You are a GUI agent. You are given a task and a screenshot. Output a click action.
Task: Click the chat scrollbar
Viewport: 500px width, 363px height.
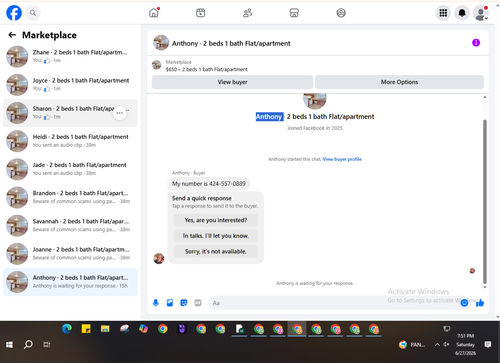pyautogui.click(x=485, y=201)
